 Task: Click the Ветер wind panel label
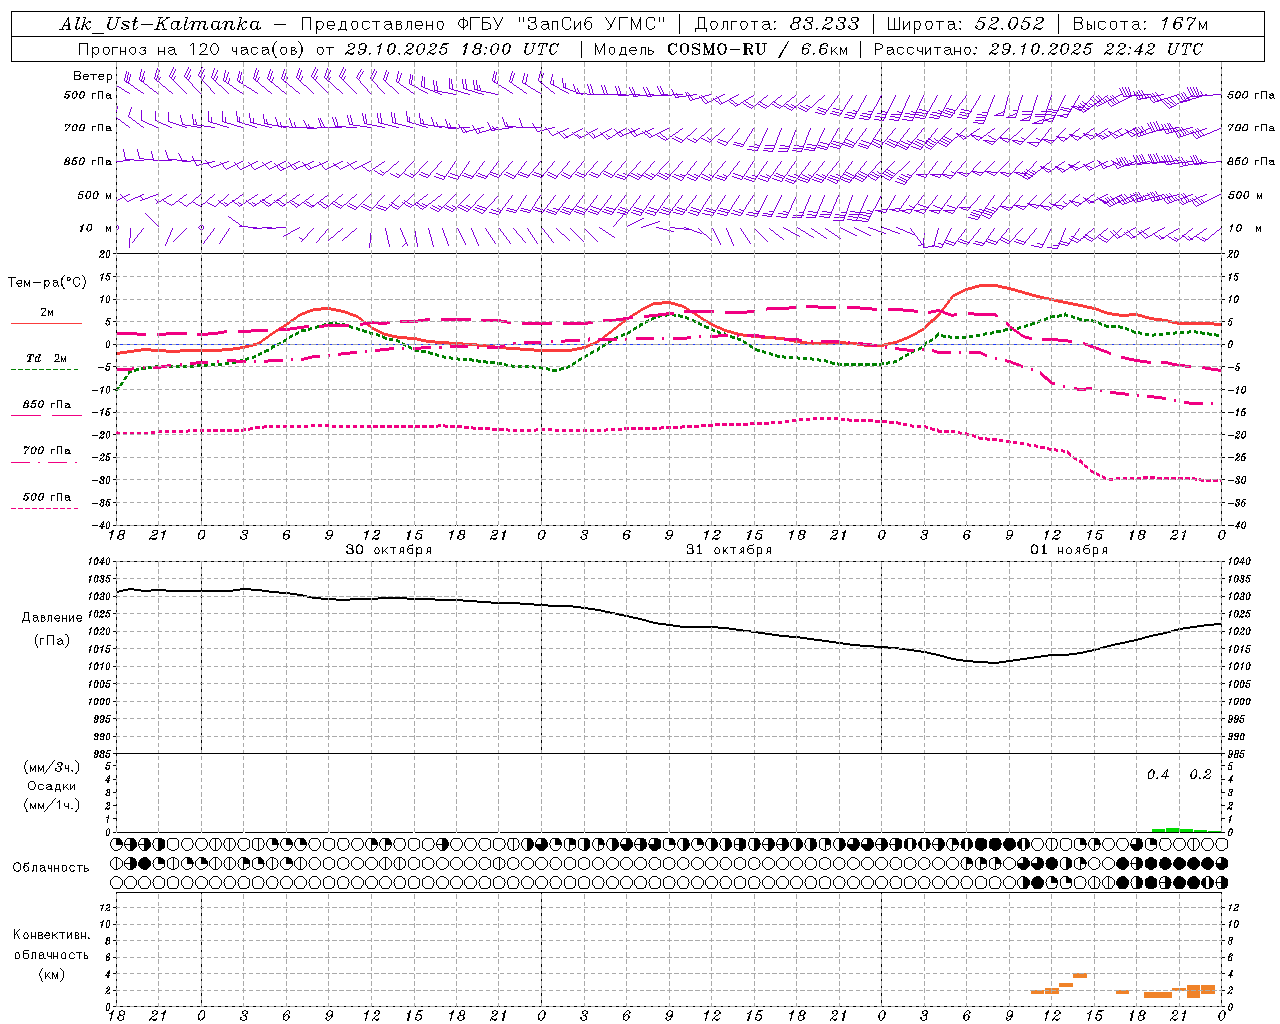point(93,76)
